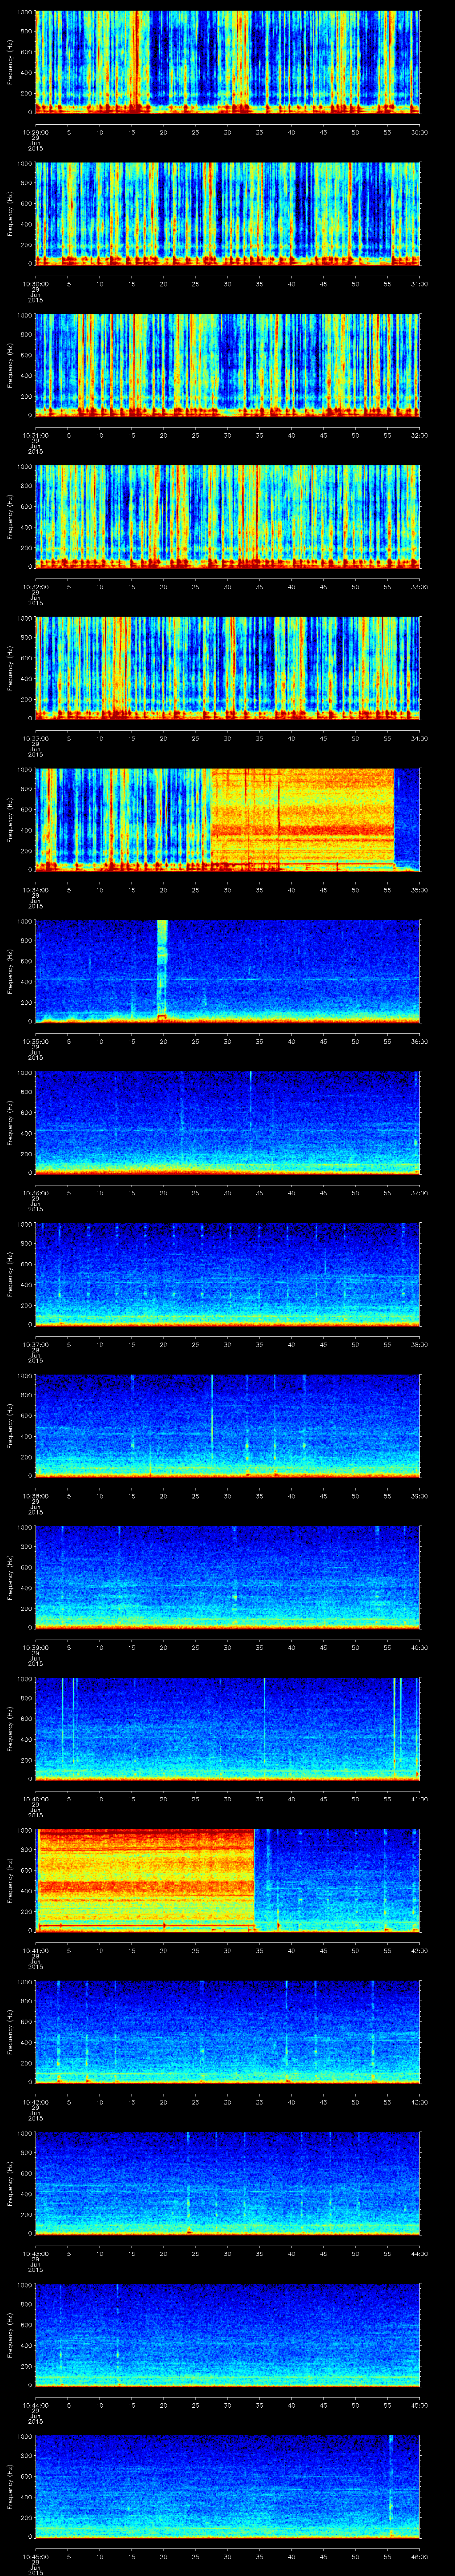Screen dimensions: 455x2576
Task: Open the spectrogram panel starting at 10:31:00
Action: [x=227, y=365]
